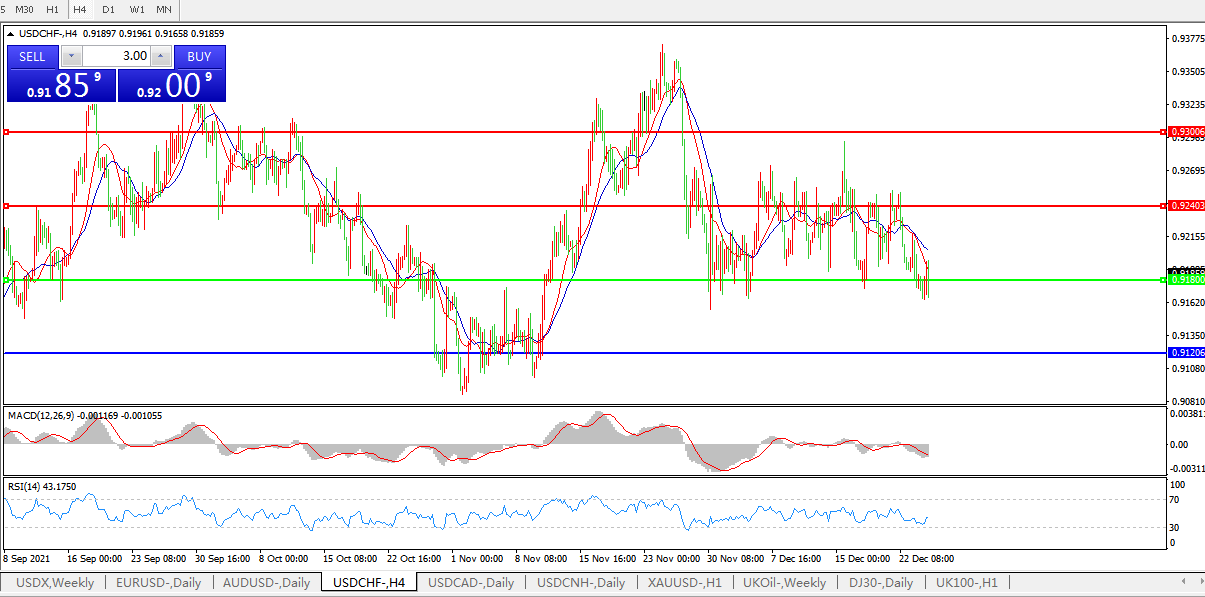Image resolution: width=1205 pixels, height=597 pixels.
Task: Click the 0.93006 red line price label
Action: (1186, 132)
